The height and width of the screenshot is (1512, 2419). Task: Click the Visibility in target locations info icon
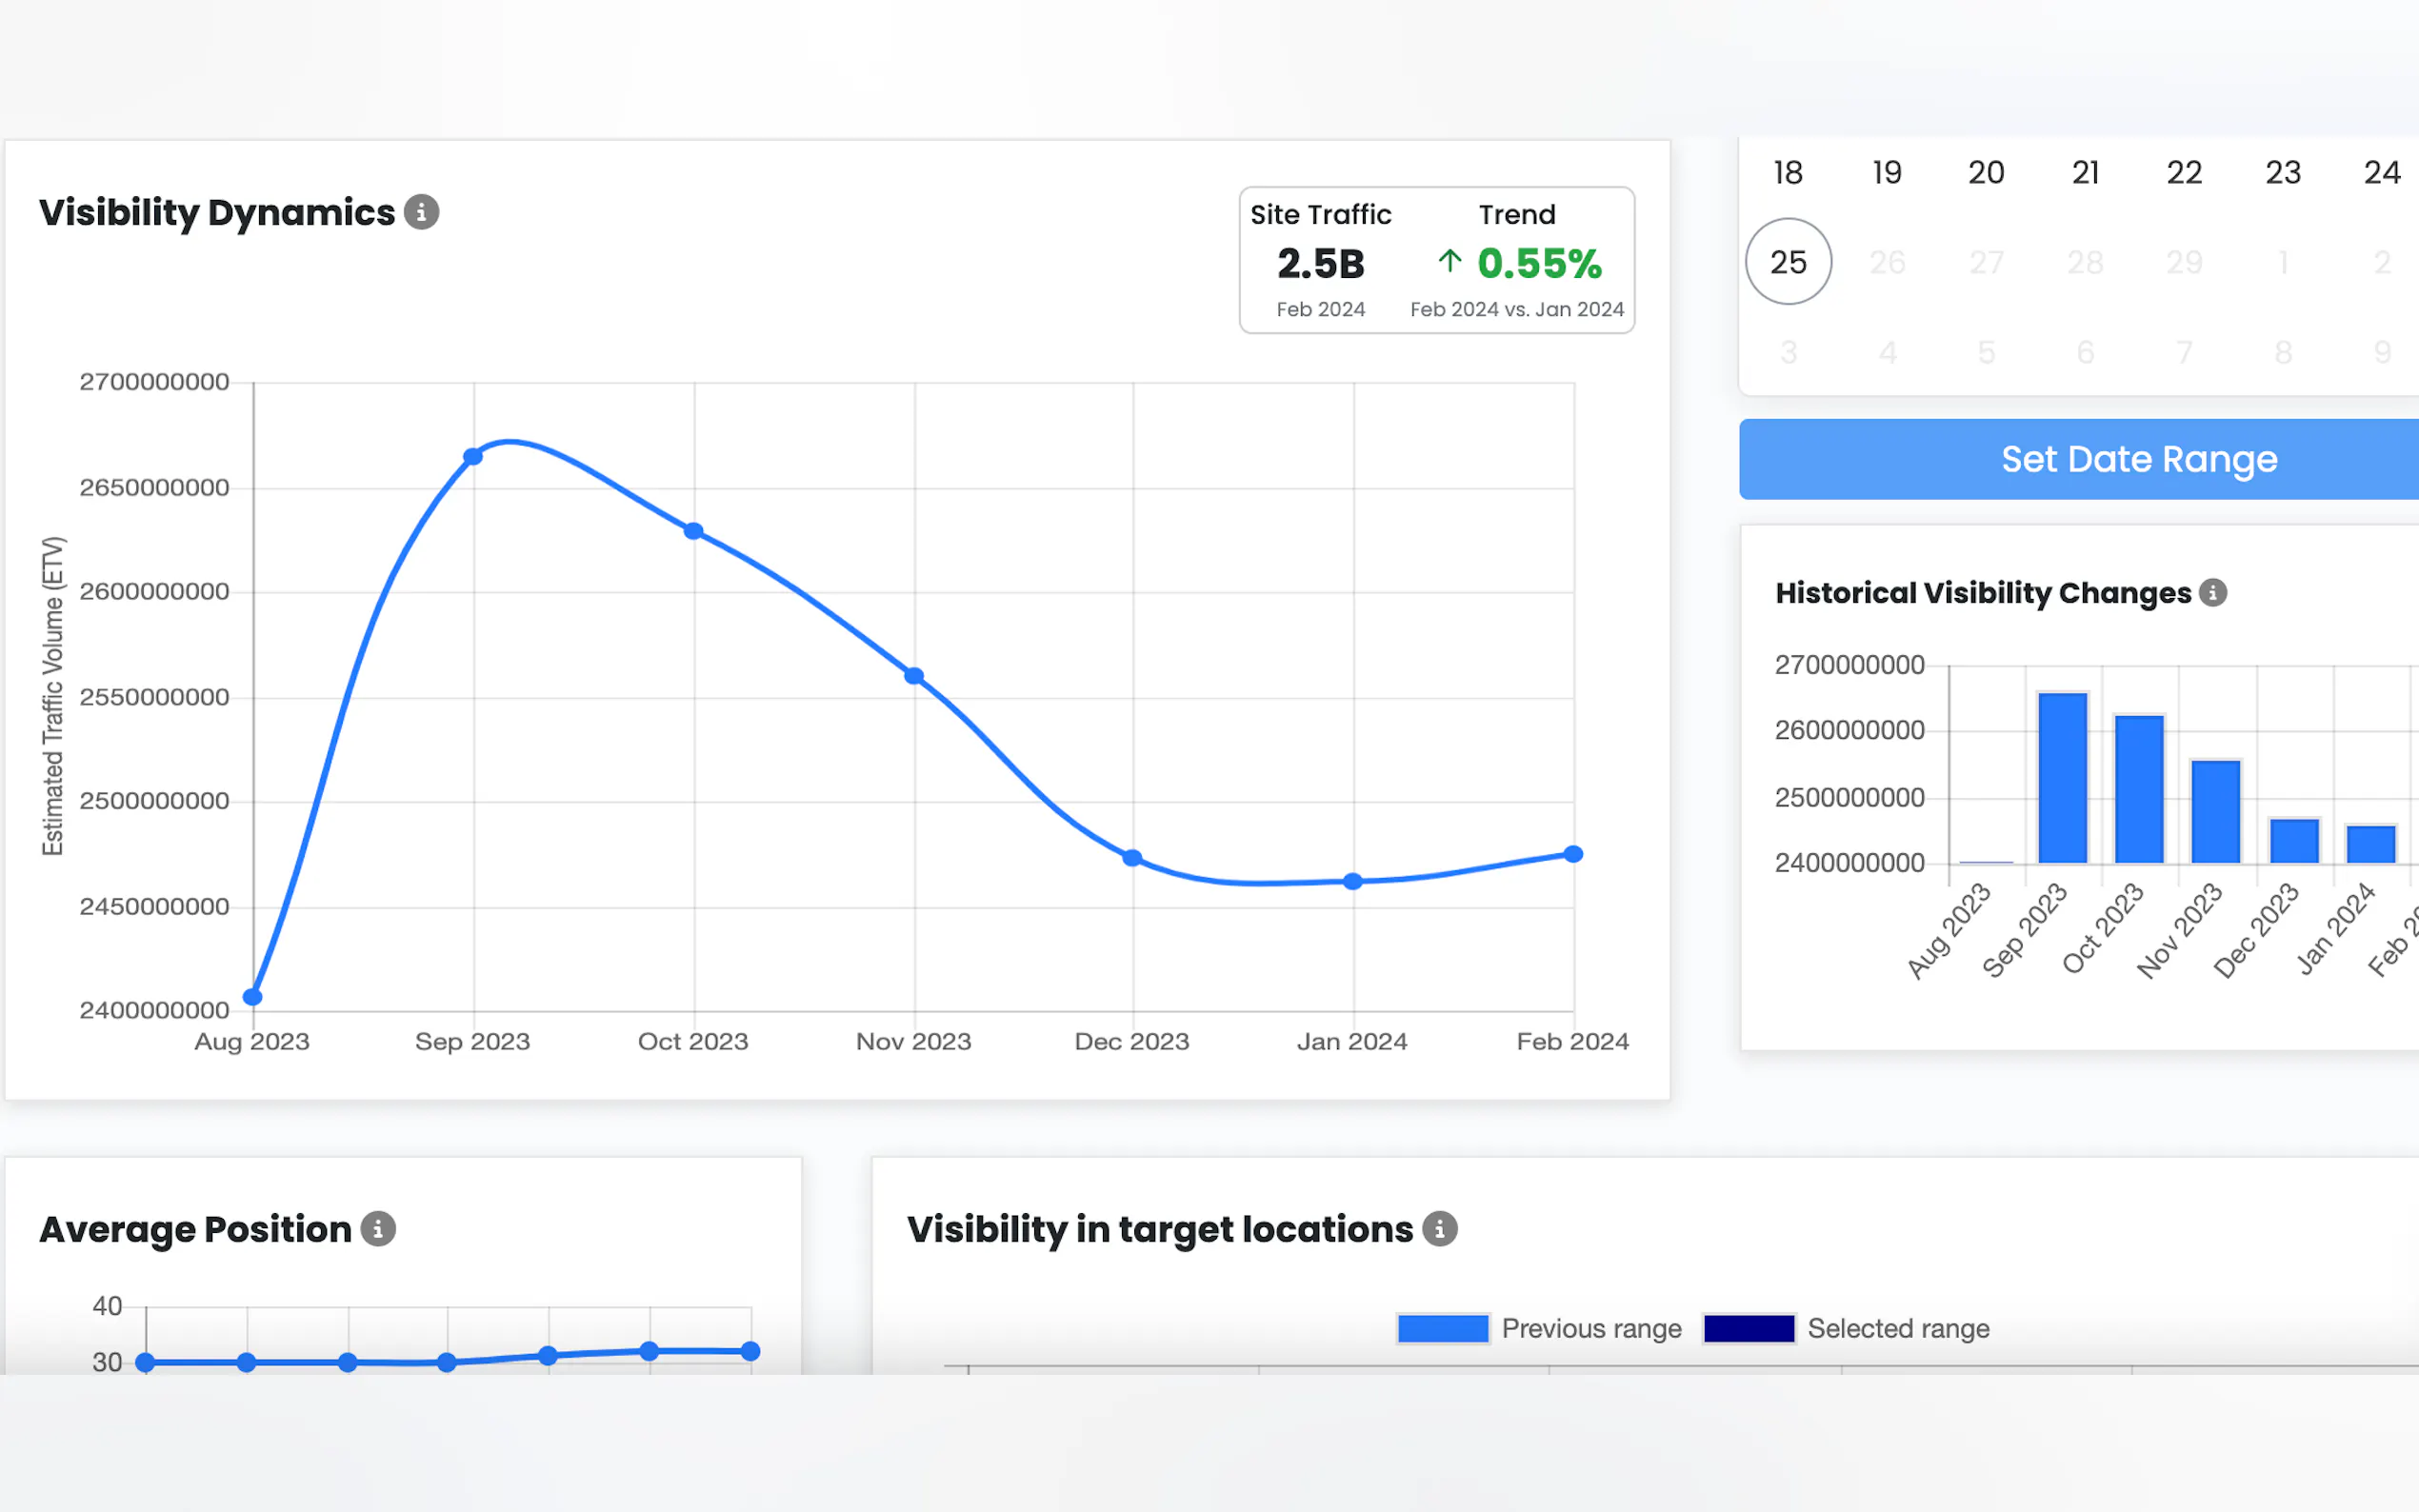pos(1439,1228)
